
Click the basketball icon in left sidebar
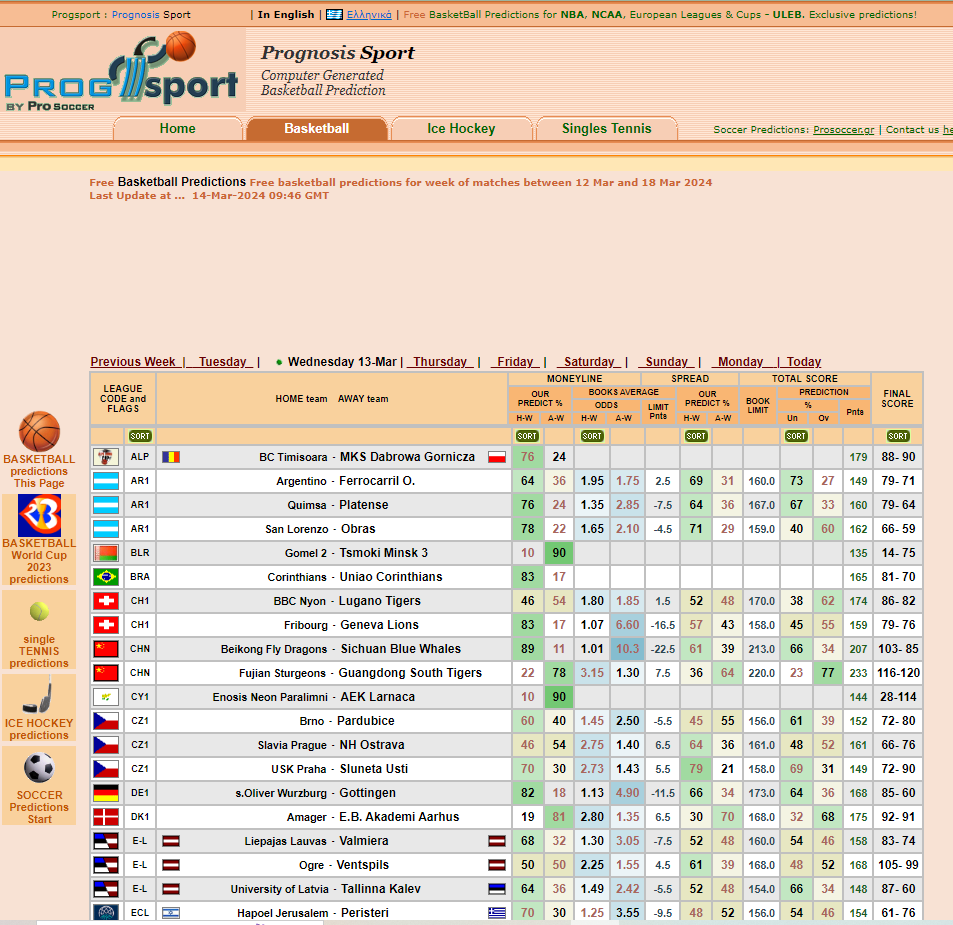click(39, 431)
